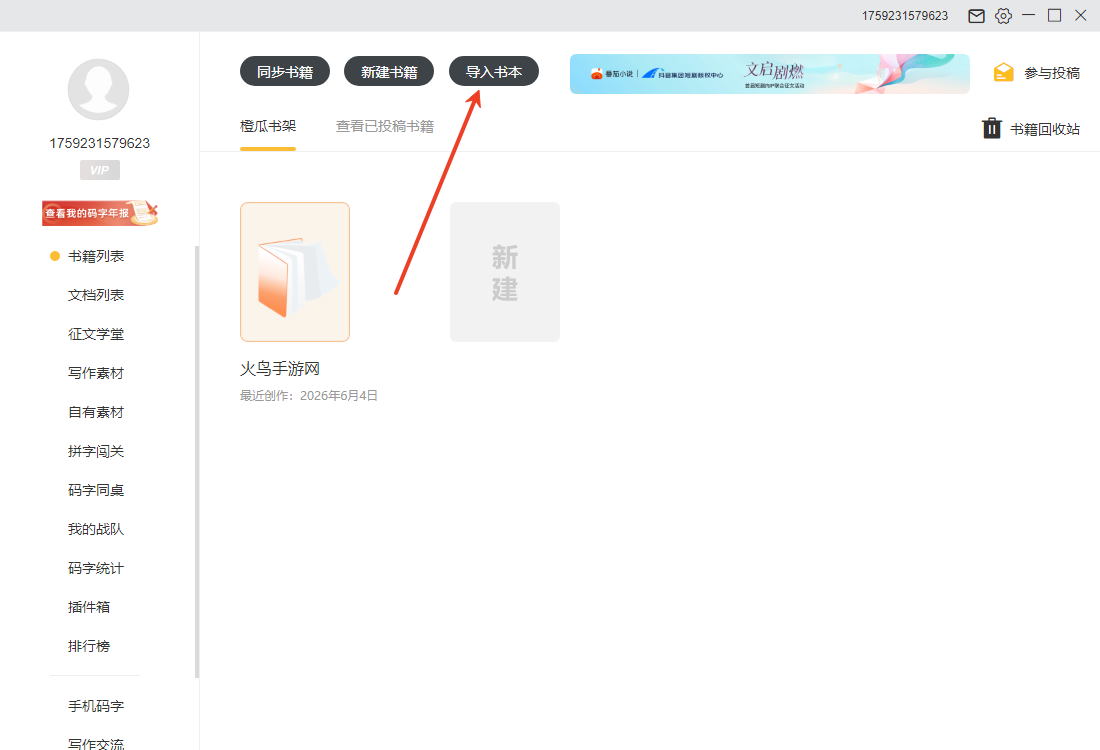Open 排行榜 in sidebar
This screenshot has width=1100, height=750.
[x=89, y=646]
